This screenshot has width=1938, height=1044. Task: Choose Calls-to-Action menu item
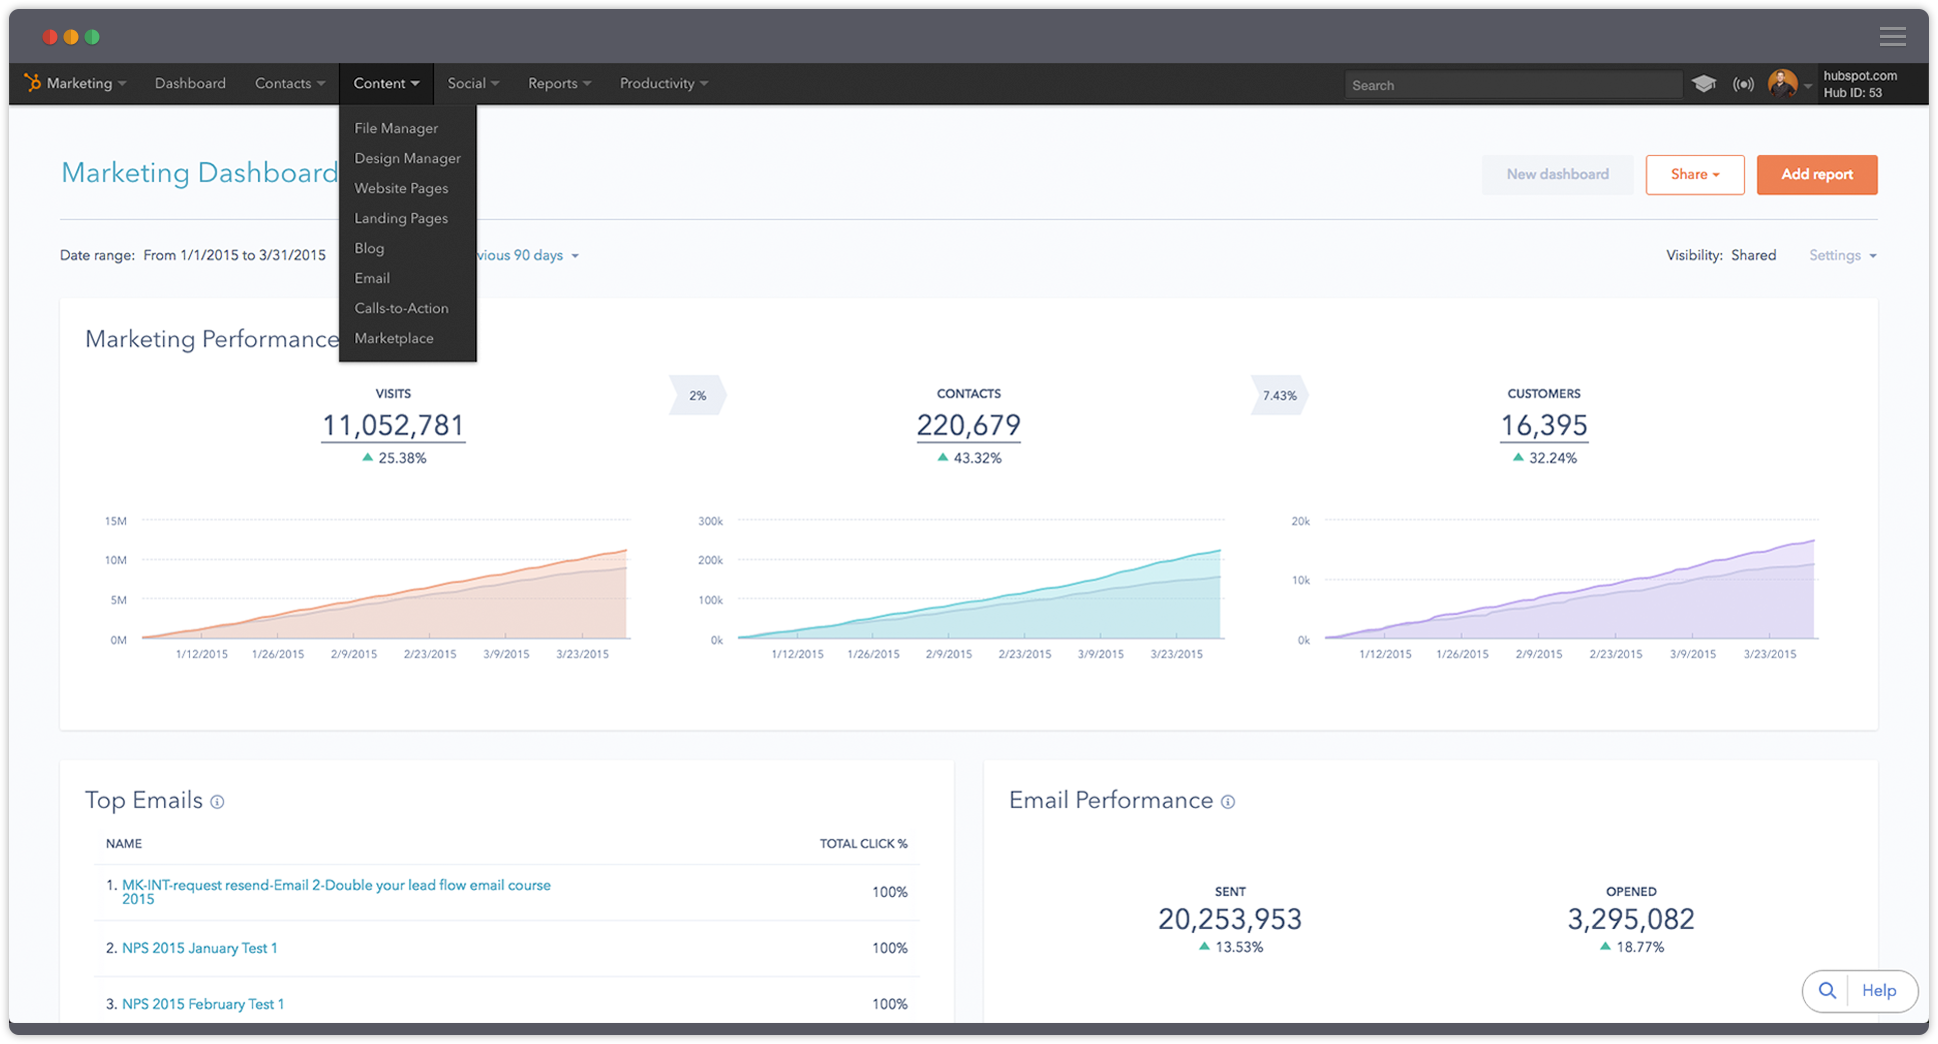[x=401, y=308]
